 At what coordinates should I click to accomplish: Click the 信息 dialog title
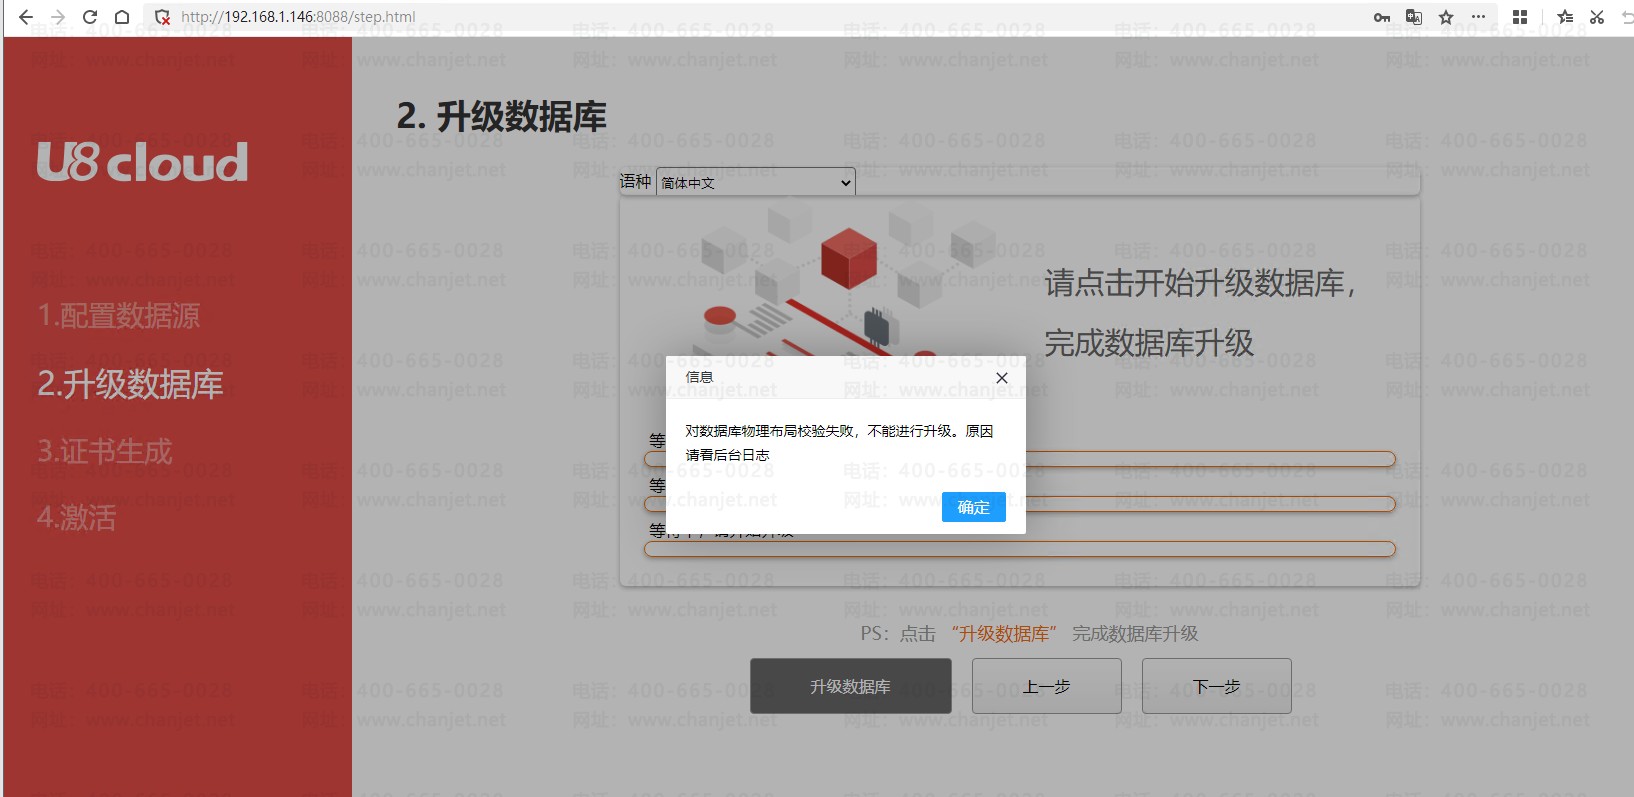[699, 377]
